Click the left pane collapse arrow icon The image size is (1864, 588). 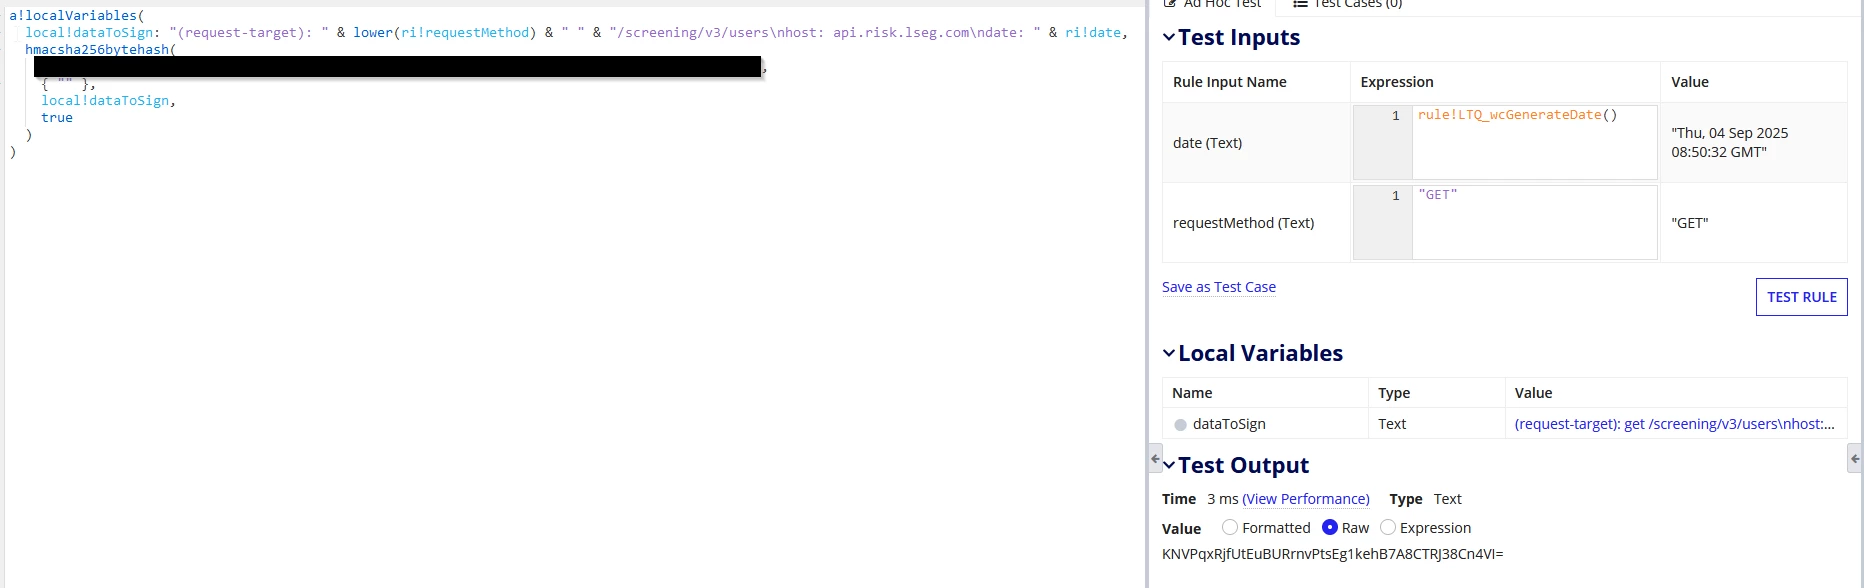[1155, 459]
